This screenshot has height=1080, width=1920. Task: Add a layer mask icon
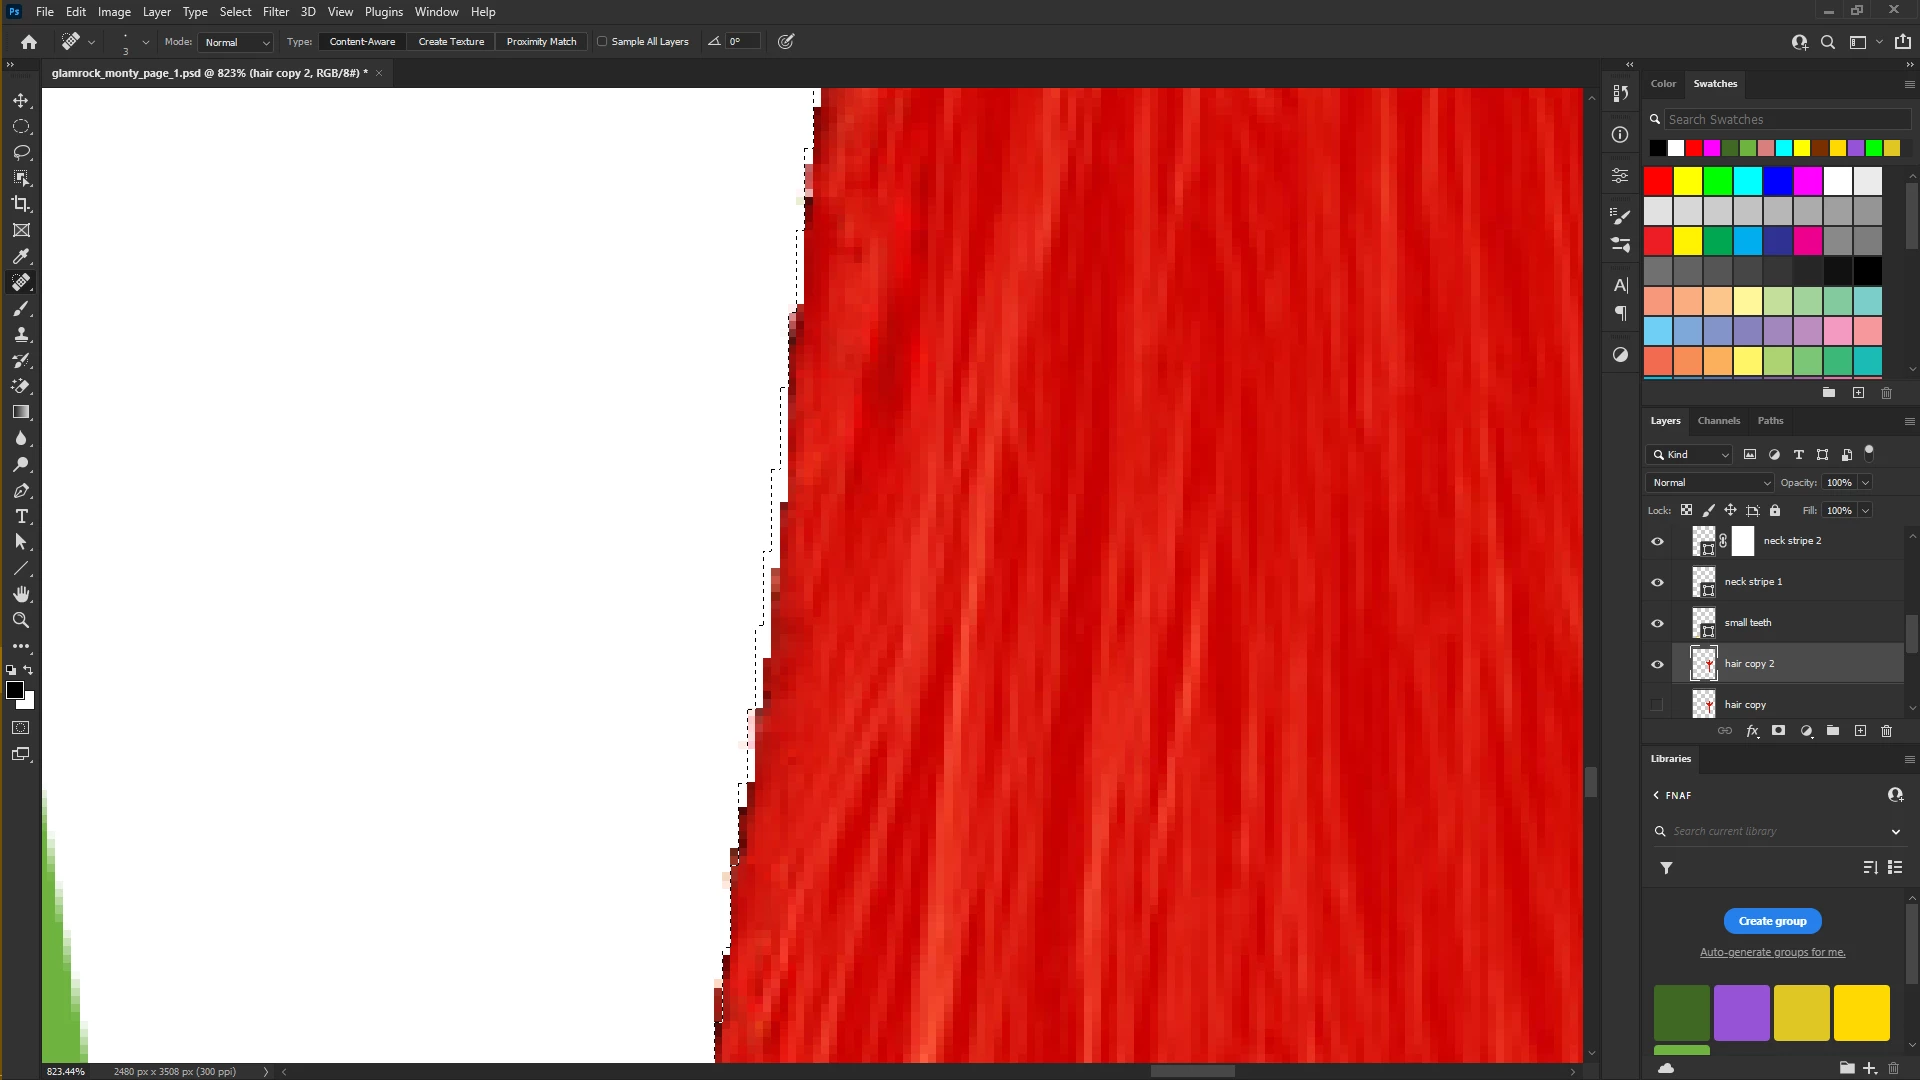1778,731
